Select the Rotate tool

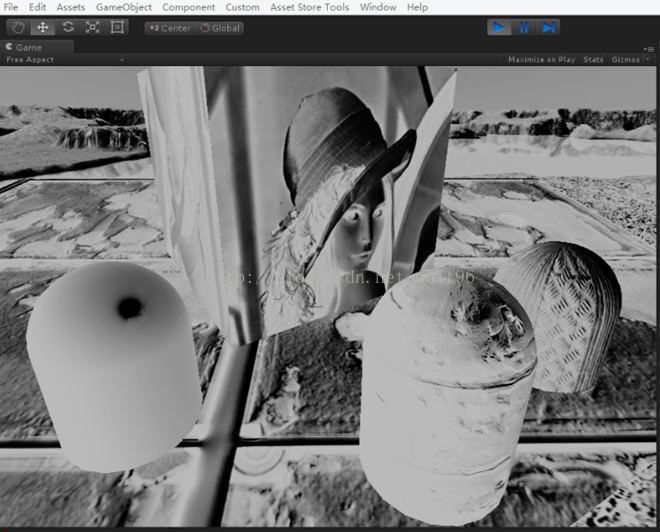pyautogui.click(x=68, y=27)
